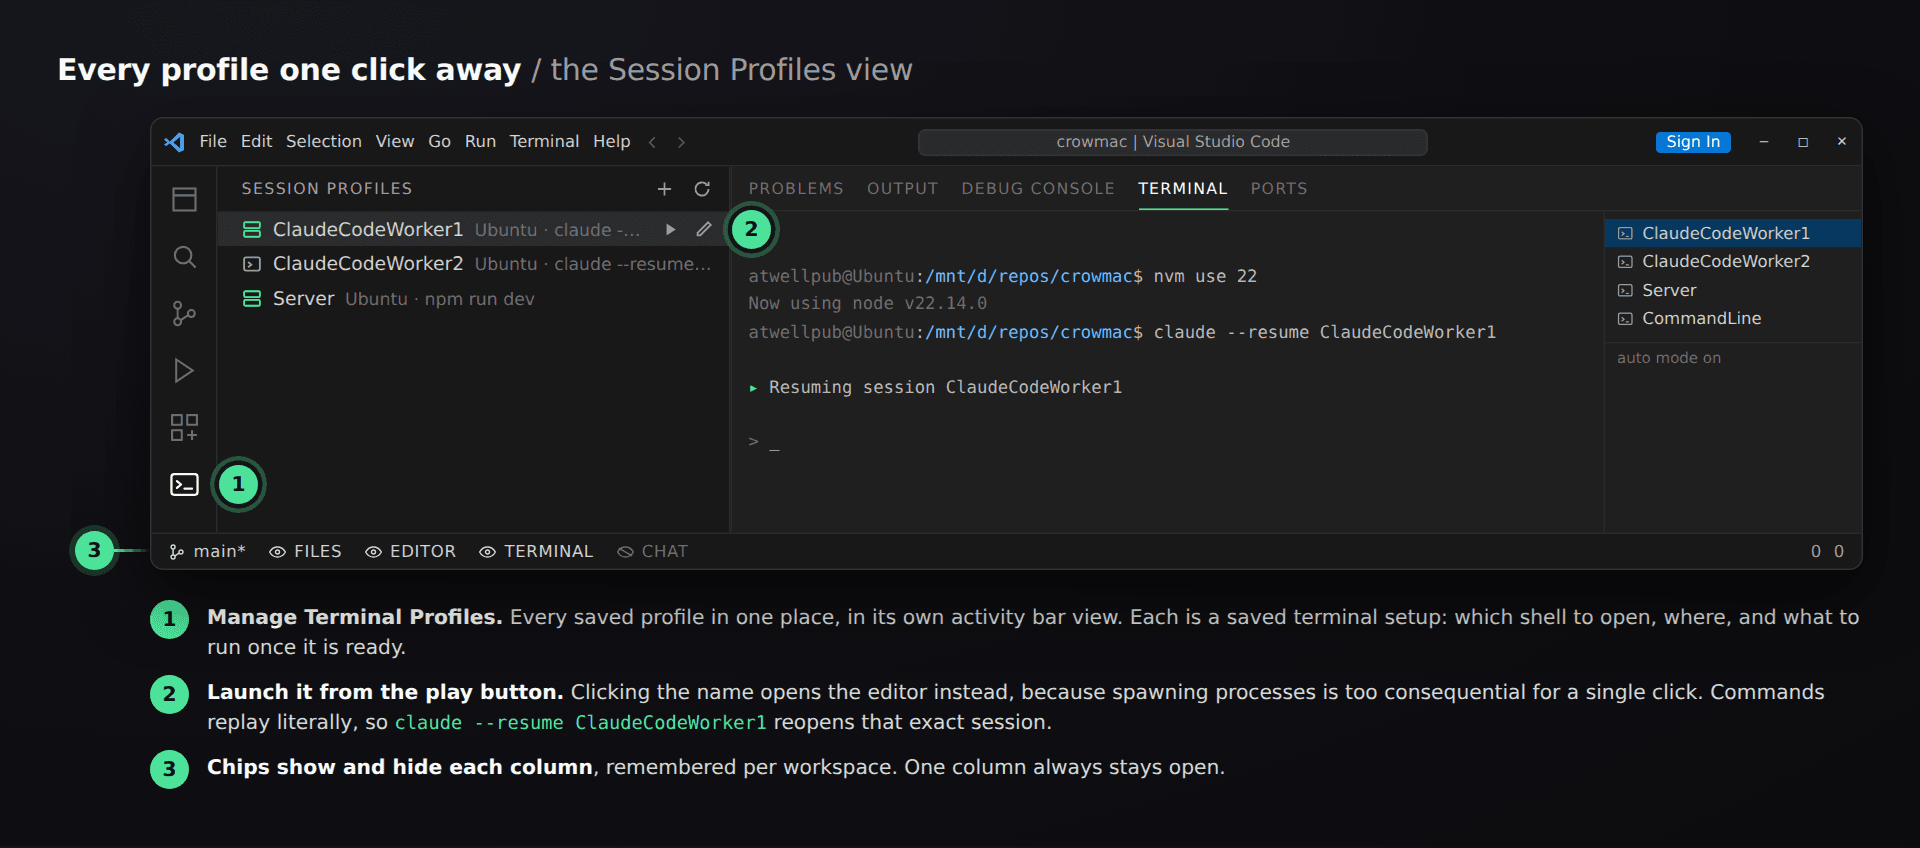Screen dimensions: 1920x848
Task: Click the git branch icon in status bar
Action: click(x=177, y=552)
